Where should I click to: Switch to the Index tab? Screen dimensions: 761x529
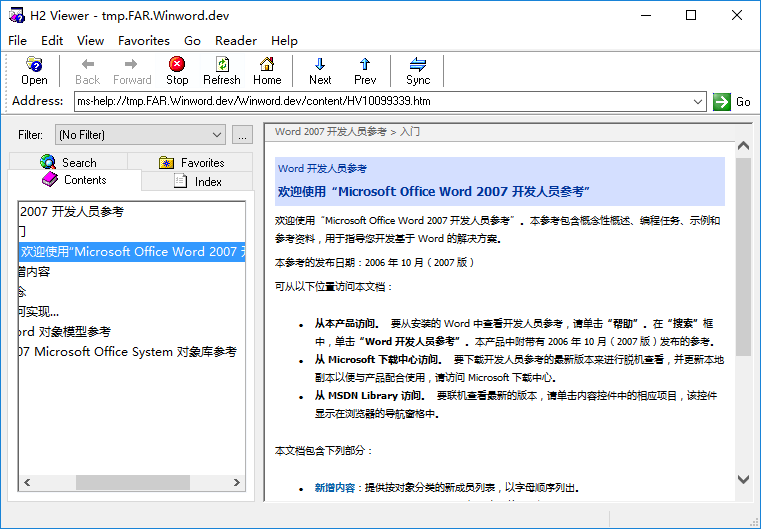pyautogui.click(x=197, y=182)
